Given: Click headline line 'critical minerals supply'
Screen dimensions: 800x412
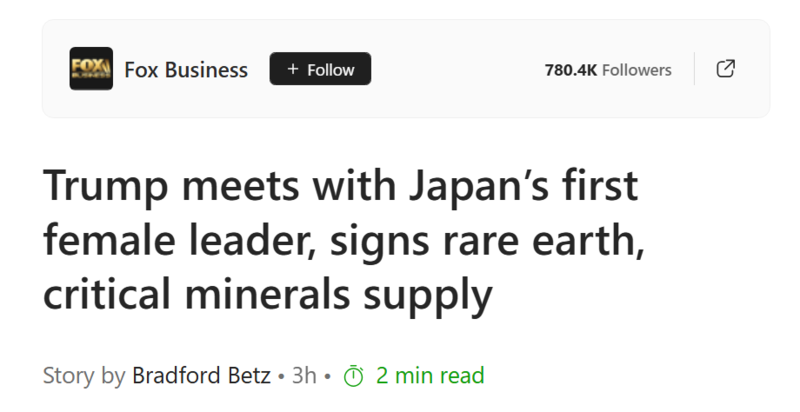Looking at the screenshot, I should 268,295.
